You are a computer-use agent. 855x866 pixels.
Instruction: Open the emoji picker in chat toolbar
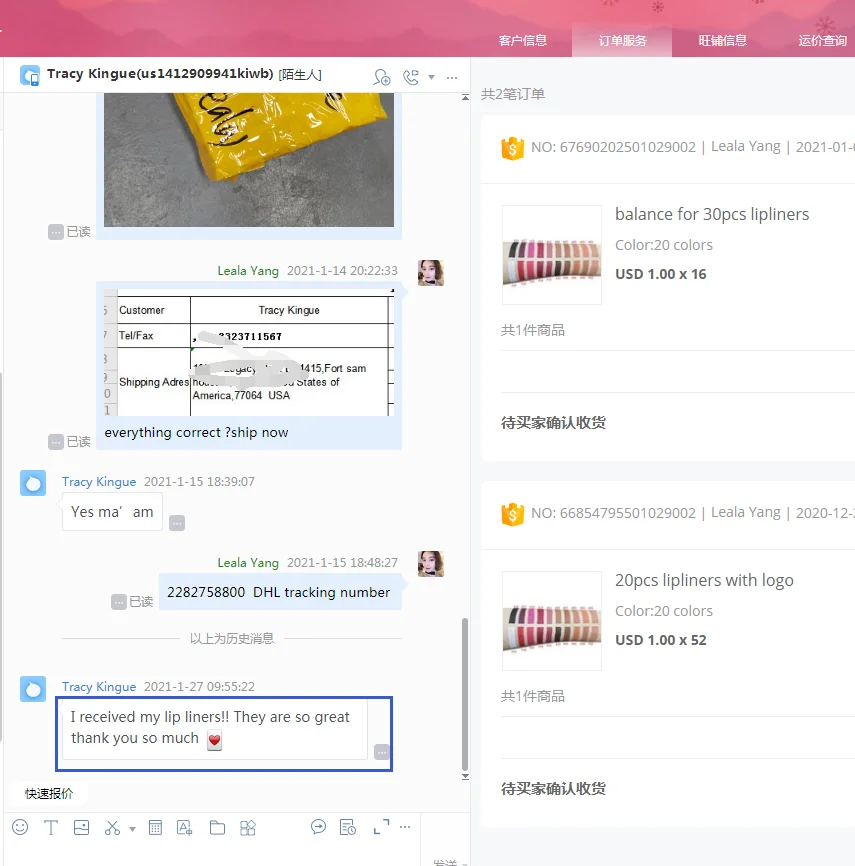(20, 827)
